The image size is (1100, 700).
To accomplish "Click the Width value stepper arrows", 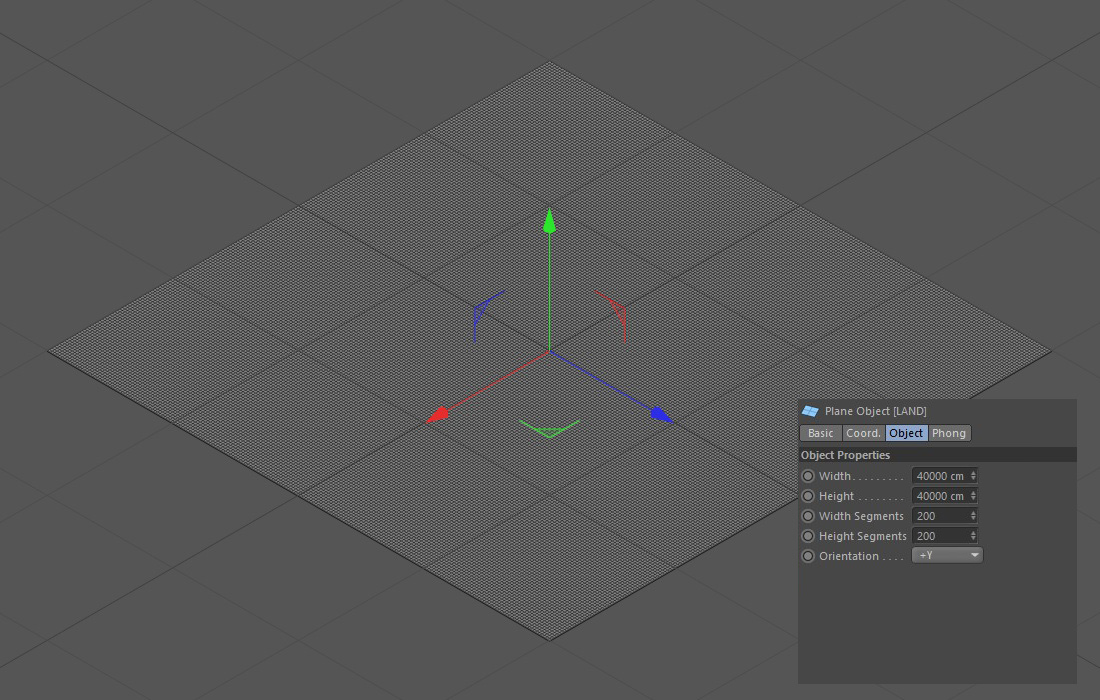I will [x=973, y=476].
